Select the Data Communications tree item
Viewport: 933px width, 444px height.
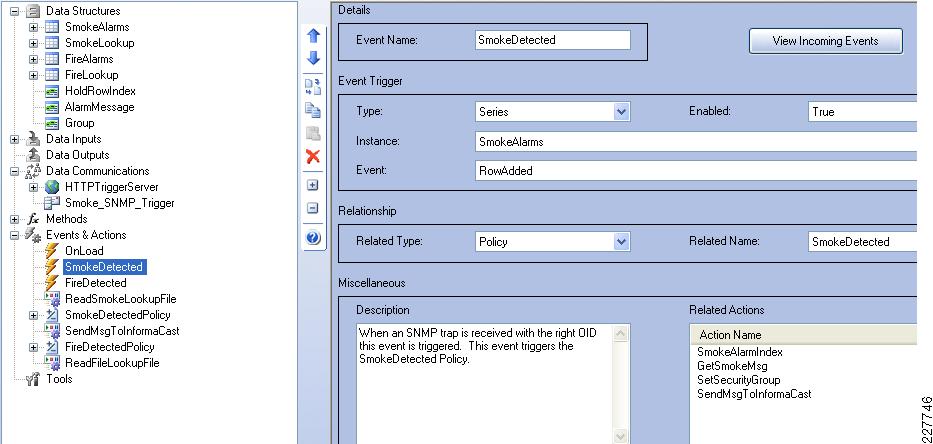(98, 171)
